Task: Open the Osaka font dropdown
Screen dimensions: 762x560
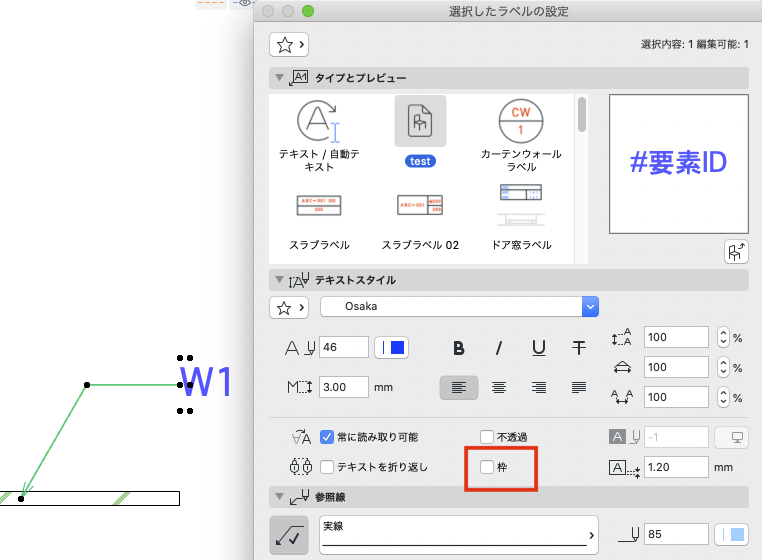Action: point(459,307)
